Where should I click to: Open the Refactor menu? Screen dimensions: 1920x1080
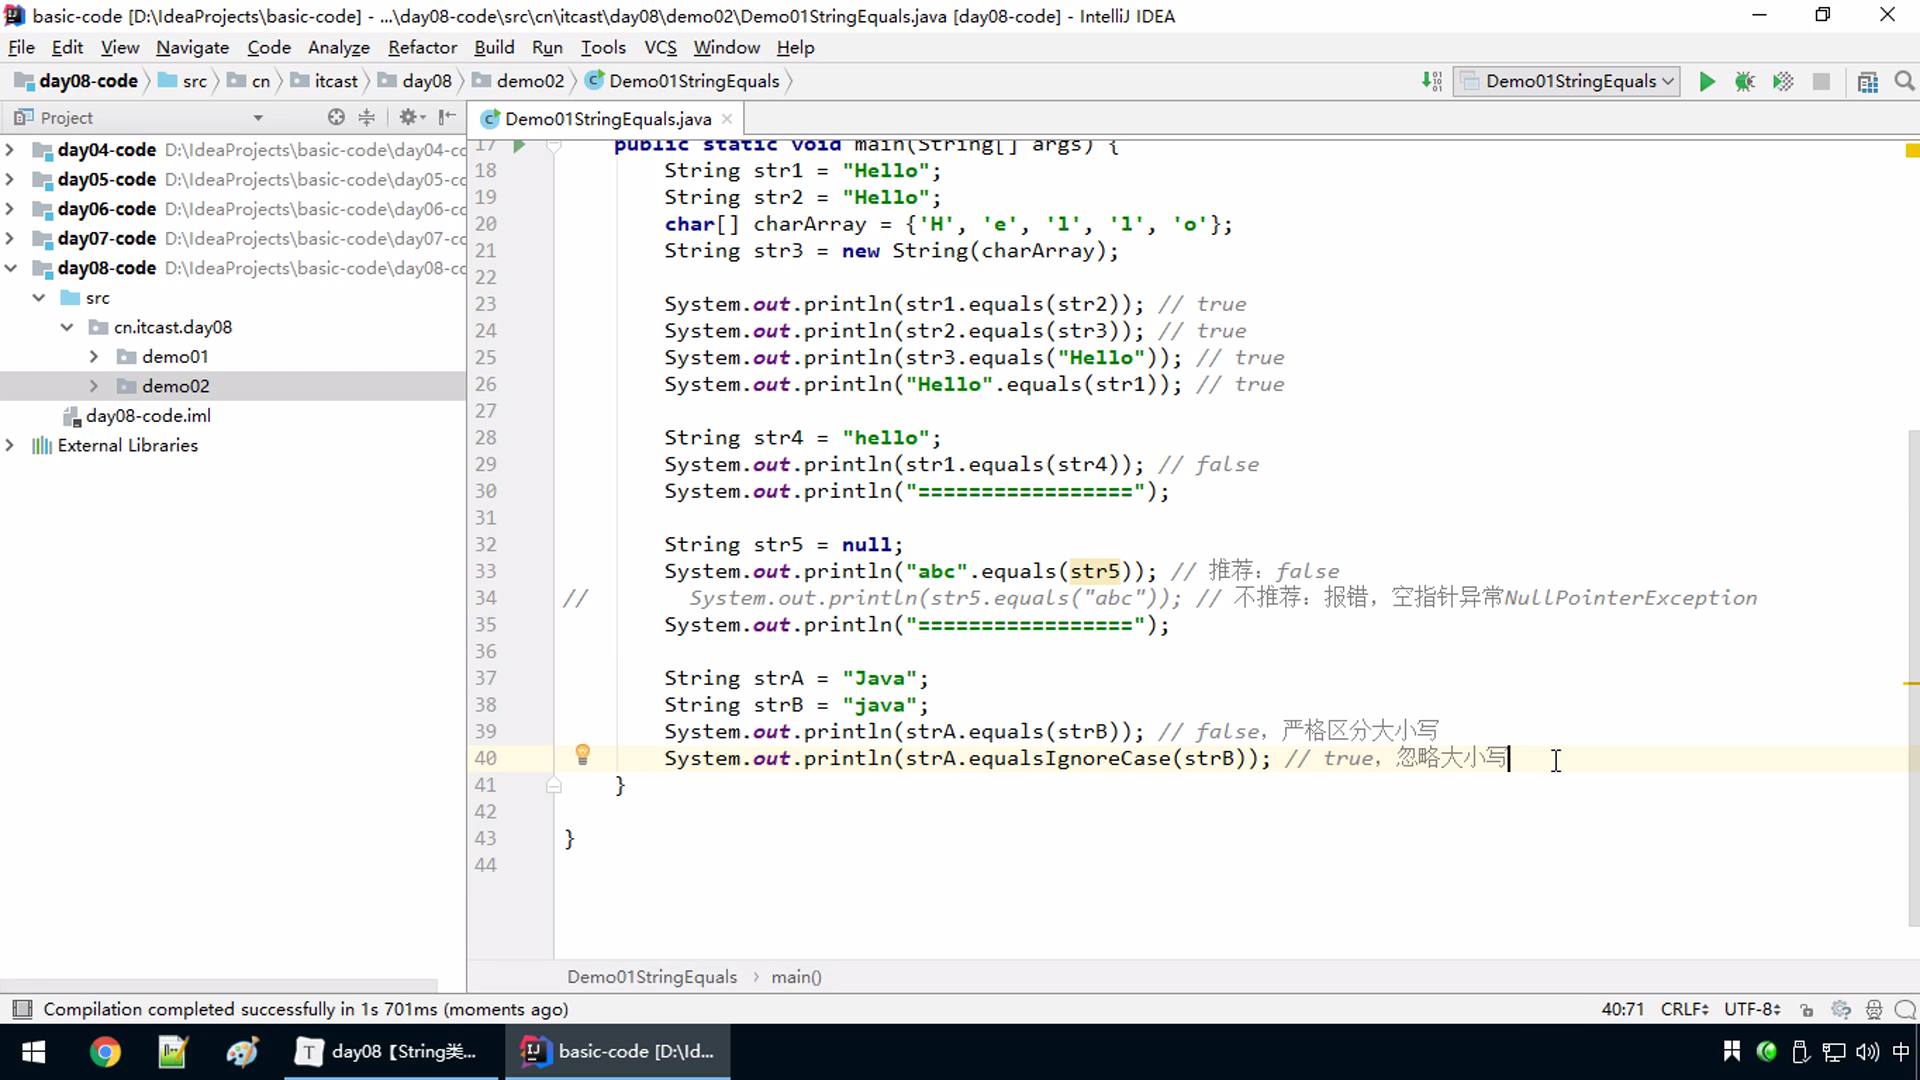point(421,47)
